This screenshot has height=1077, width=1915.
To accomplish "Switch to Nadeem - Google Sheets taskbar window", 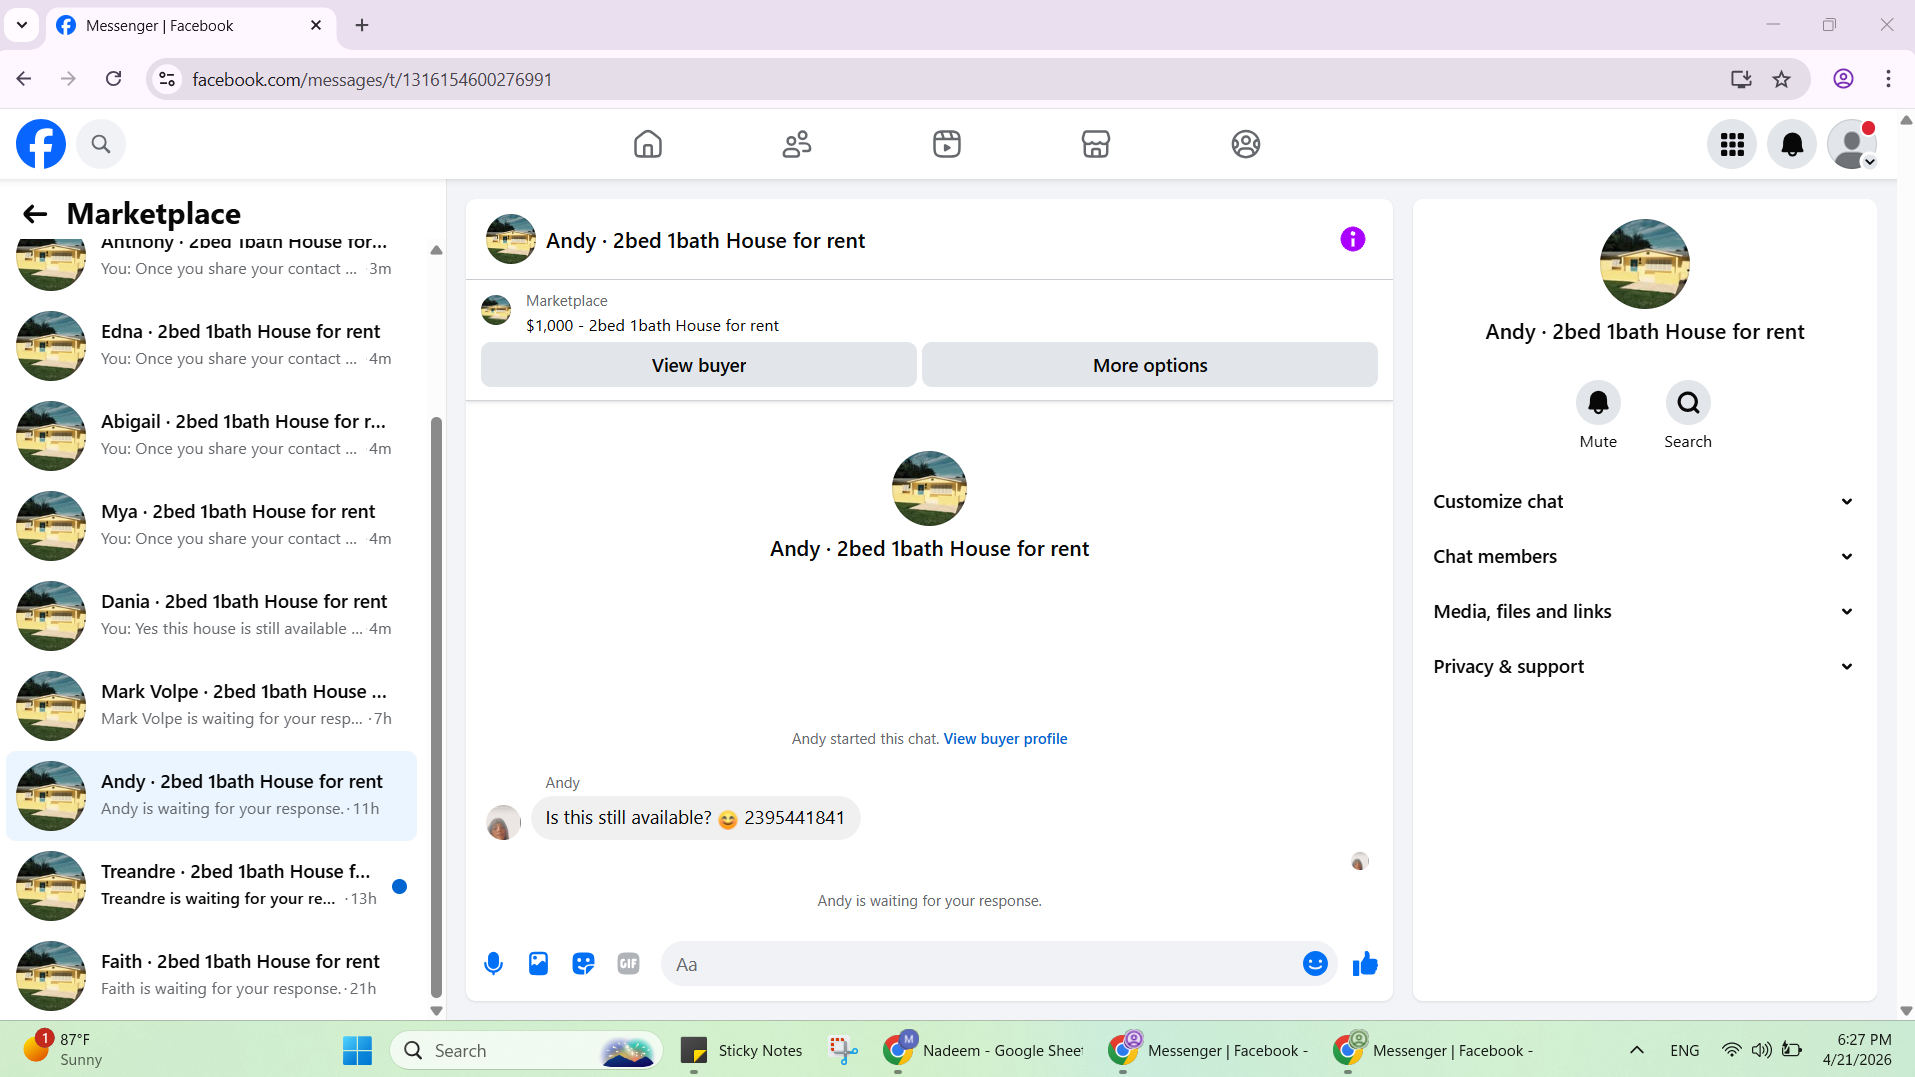I will coord(984,1051).
